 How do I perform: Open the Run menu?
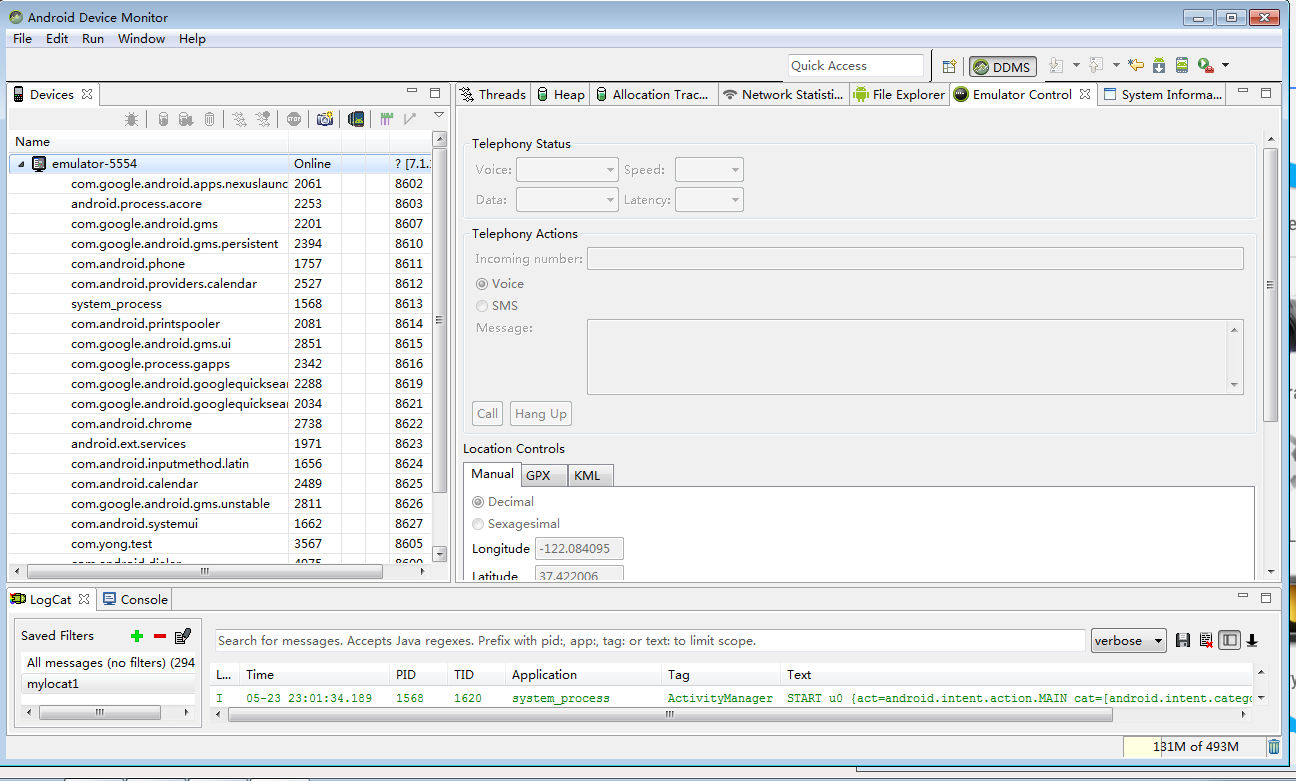[93, 39]
